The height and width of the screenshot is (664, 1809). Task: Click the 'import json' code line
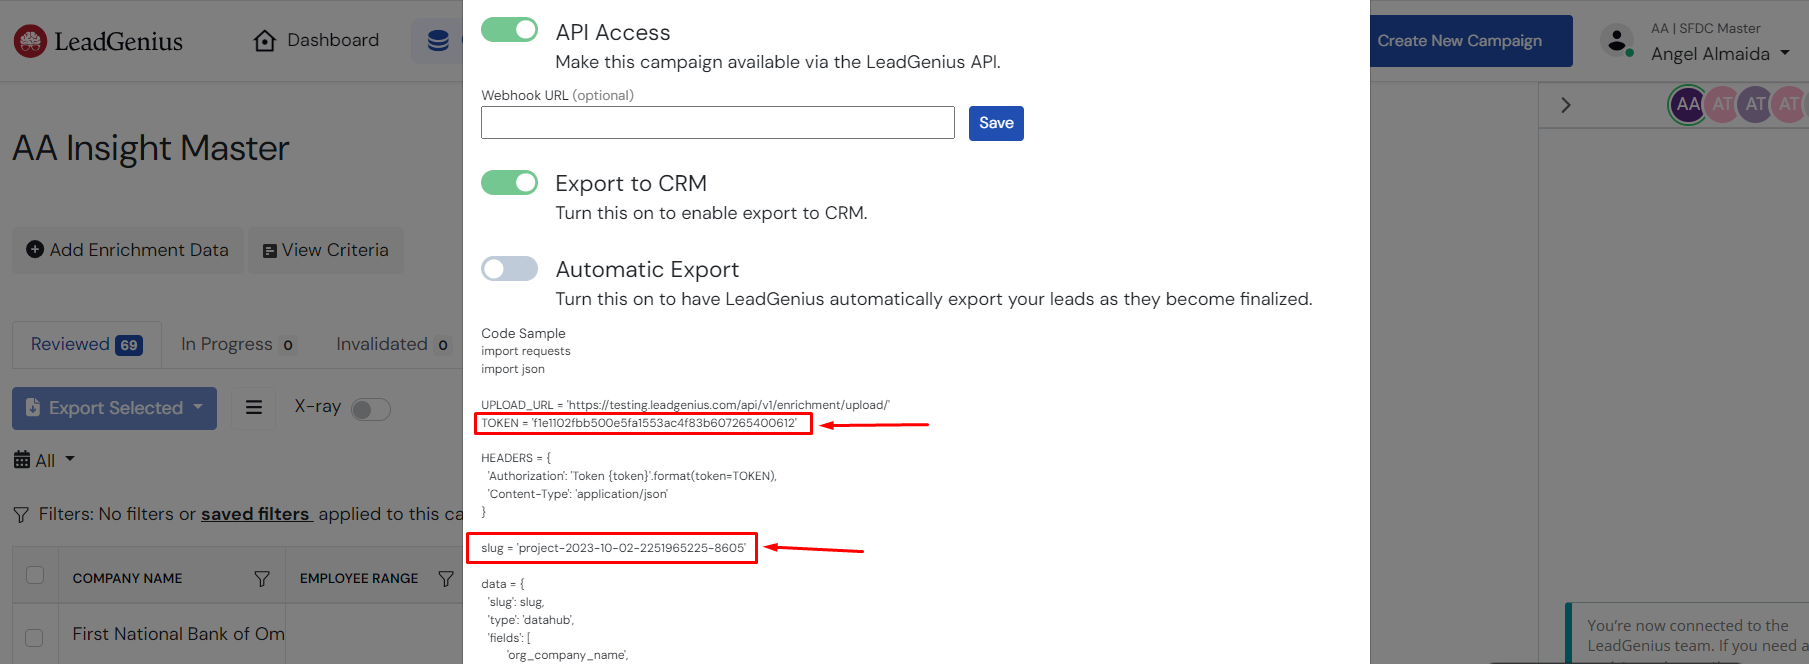tap(513, 369)
